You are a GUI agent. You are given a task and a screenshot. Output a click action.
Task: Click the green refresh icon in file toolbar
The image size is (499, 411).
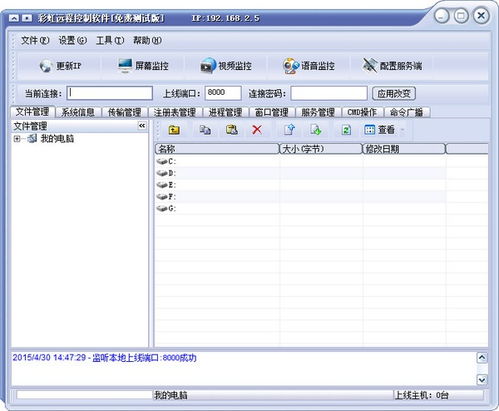(x=346, y=130)
